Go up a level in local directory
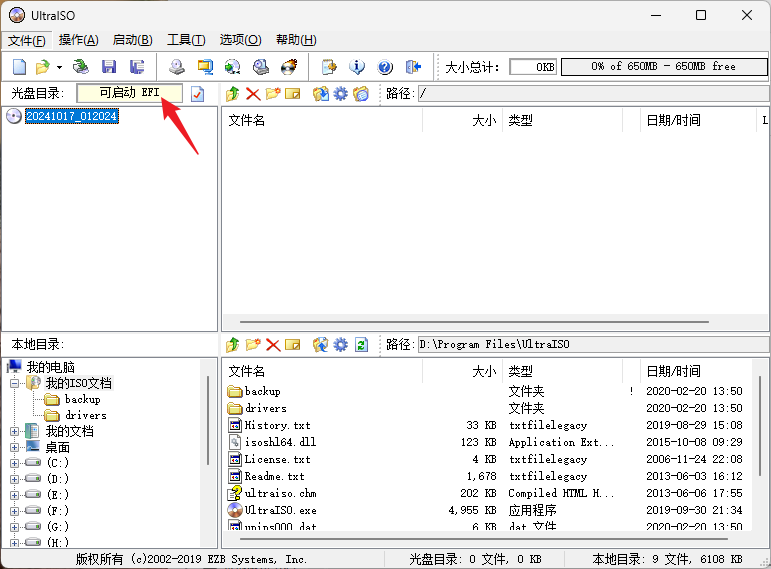Screen dimensions: 771x569 pyautogui.click(x=233, y=345)
